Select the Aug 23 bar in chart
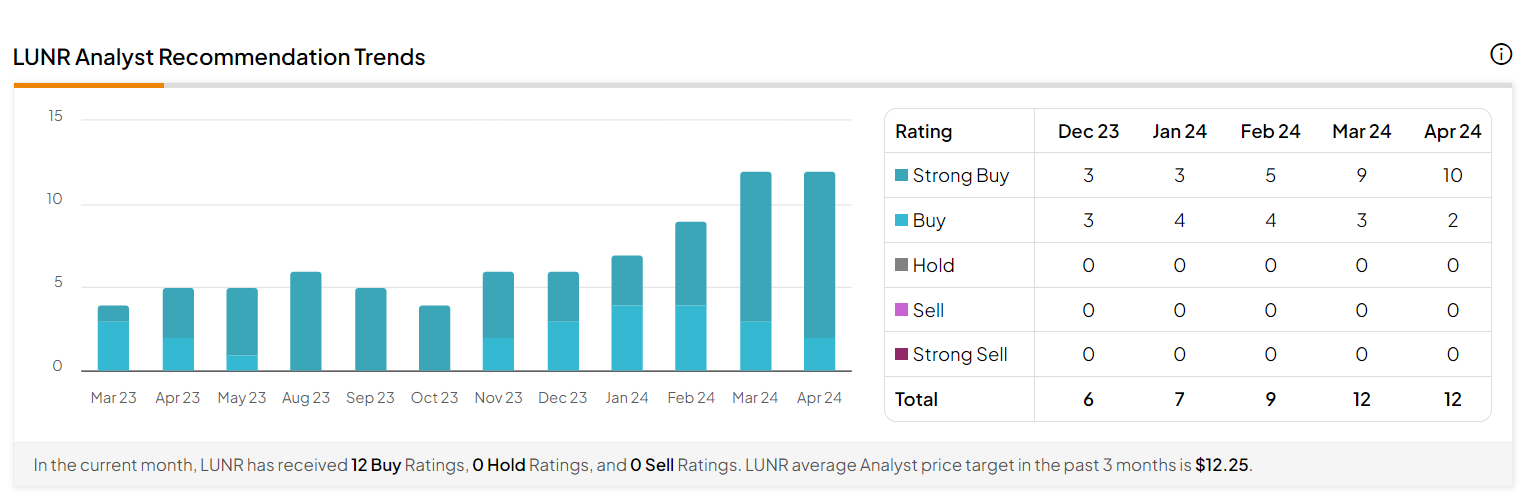 point(306,321)
